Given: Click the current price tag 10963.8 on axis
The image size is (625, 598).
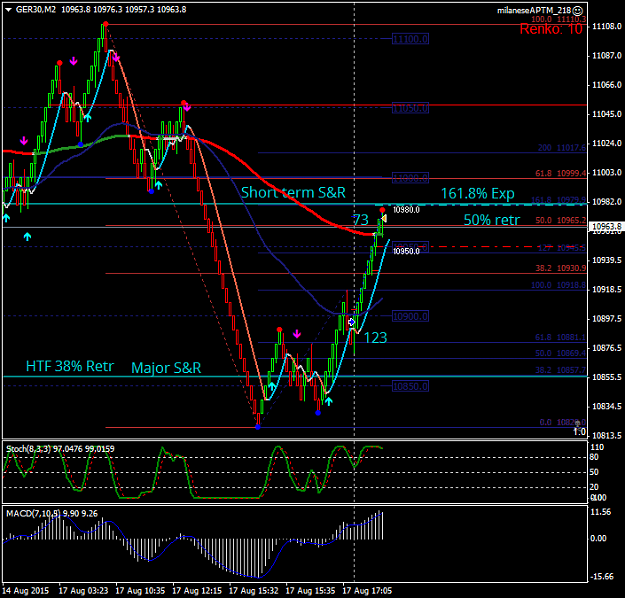Looking at the screenshot, I should pos(606,226).
